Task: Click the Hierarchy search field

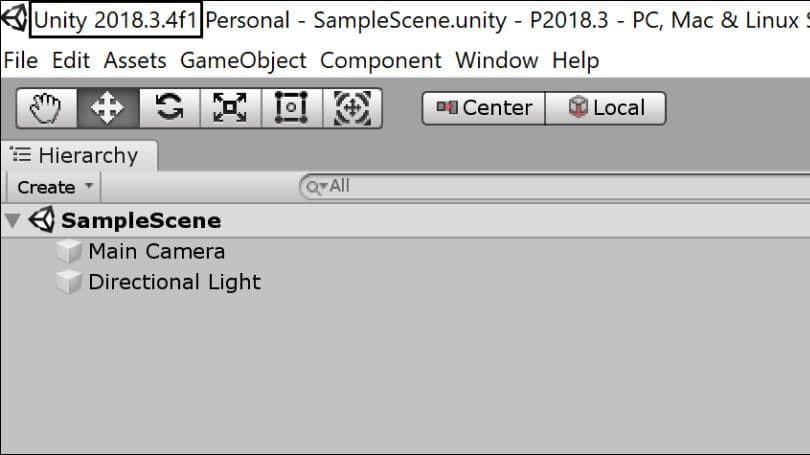Action: [x=554, y=186]
